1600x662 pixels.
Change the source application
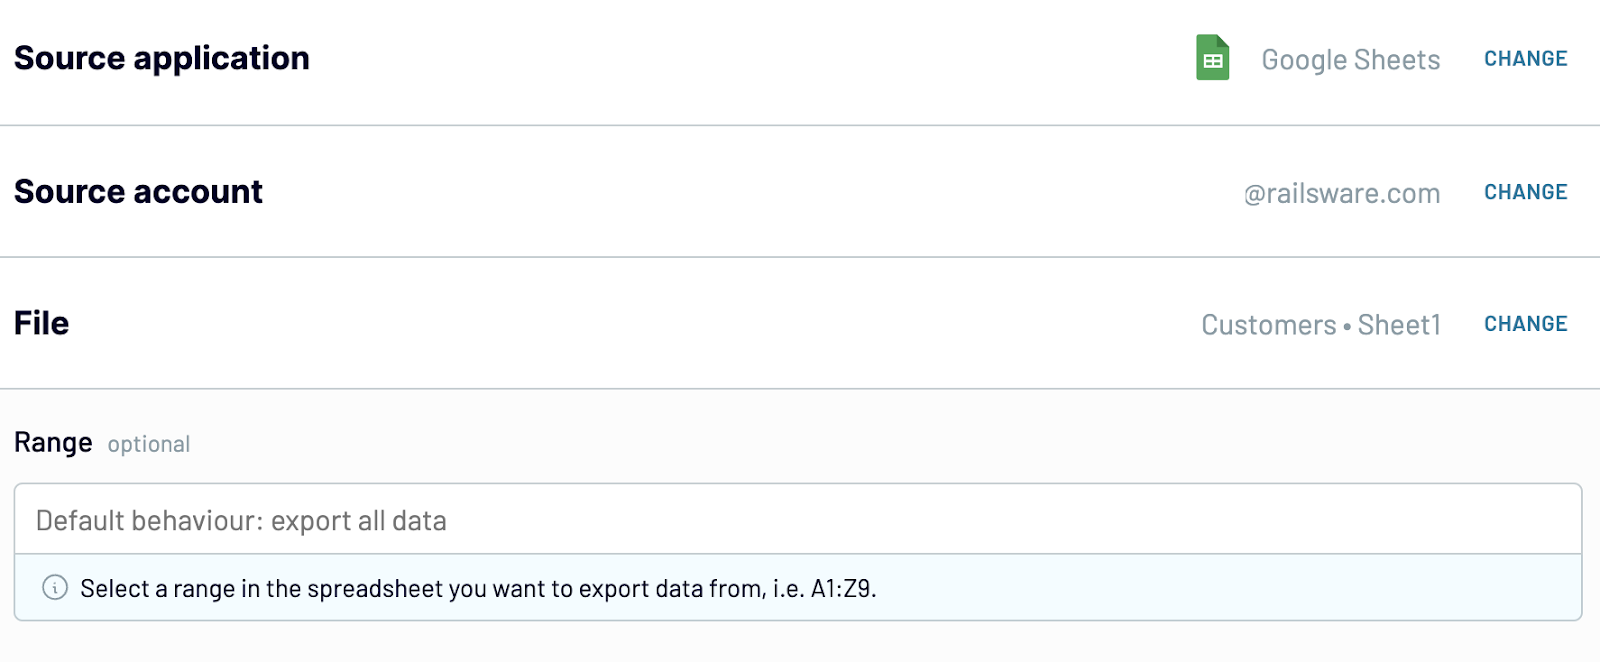1525,58
